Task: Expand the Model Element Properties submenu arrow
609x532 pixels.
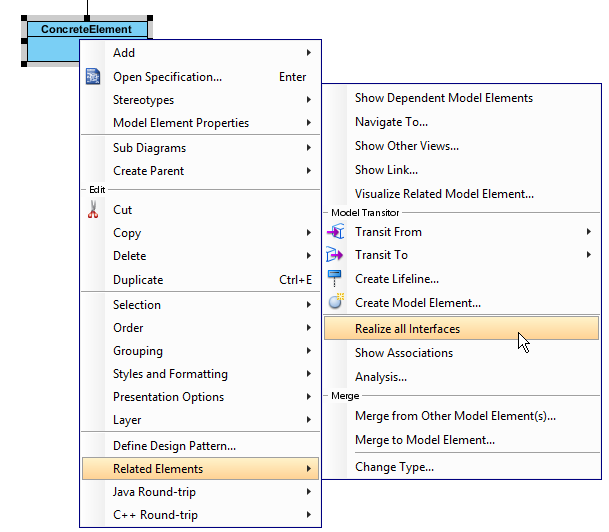Action: 308,123
